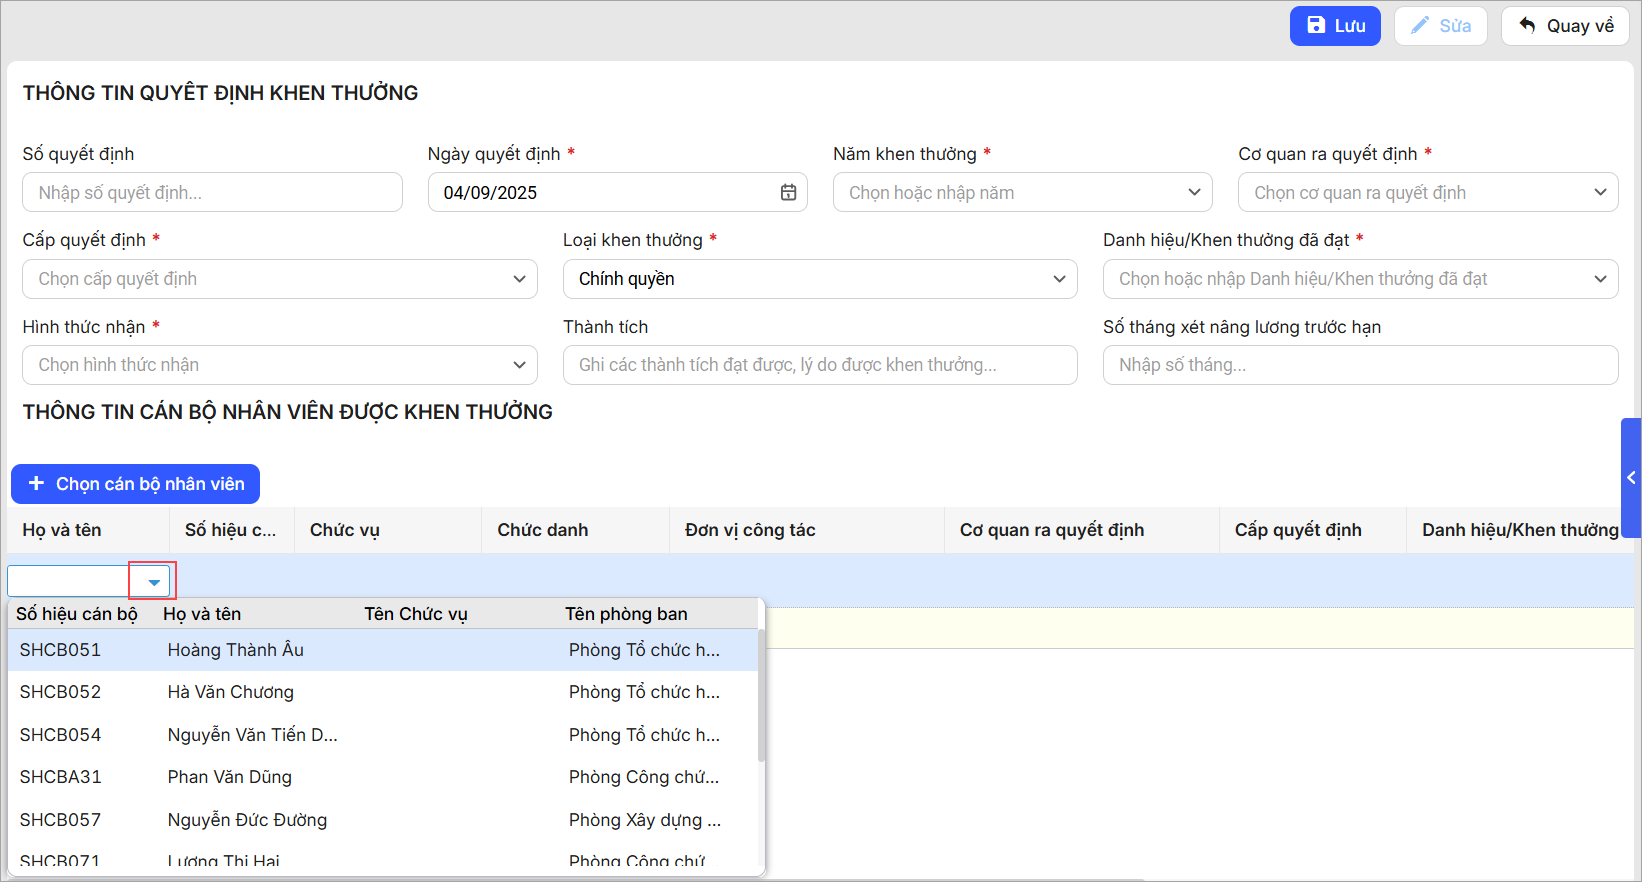Click the Sửa edit button
This screenshot has width=1642, height=882.
[x=1440, y=26]
